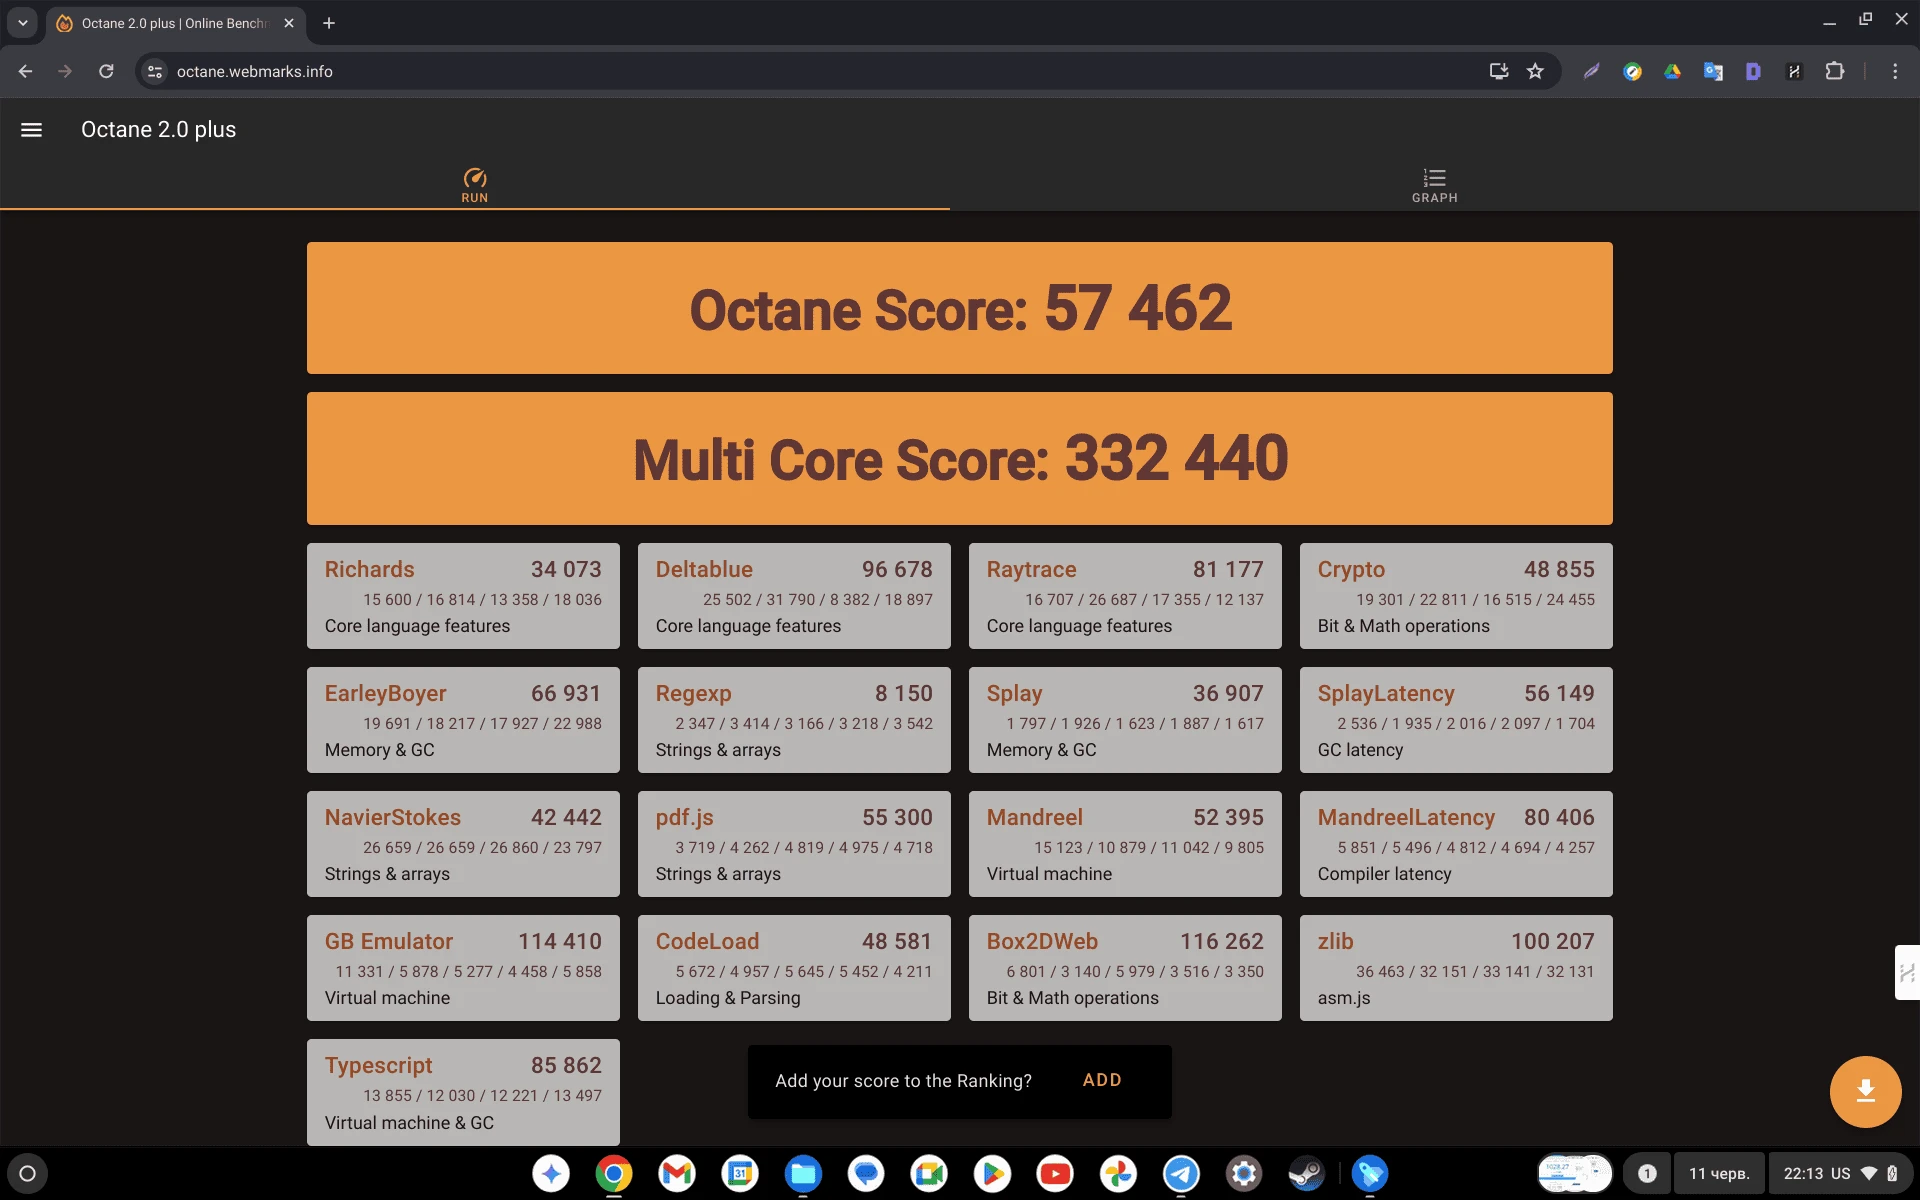Open Chrome three-dot menu

(x=1894, y=71)
